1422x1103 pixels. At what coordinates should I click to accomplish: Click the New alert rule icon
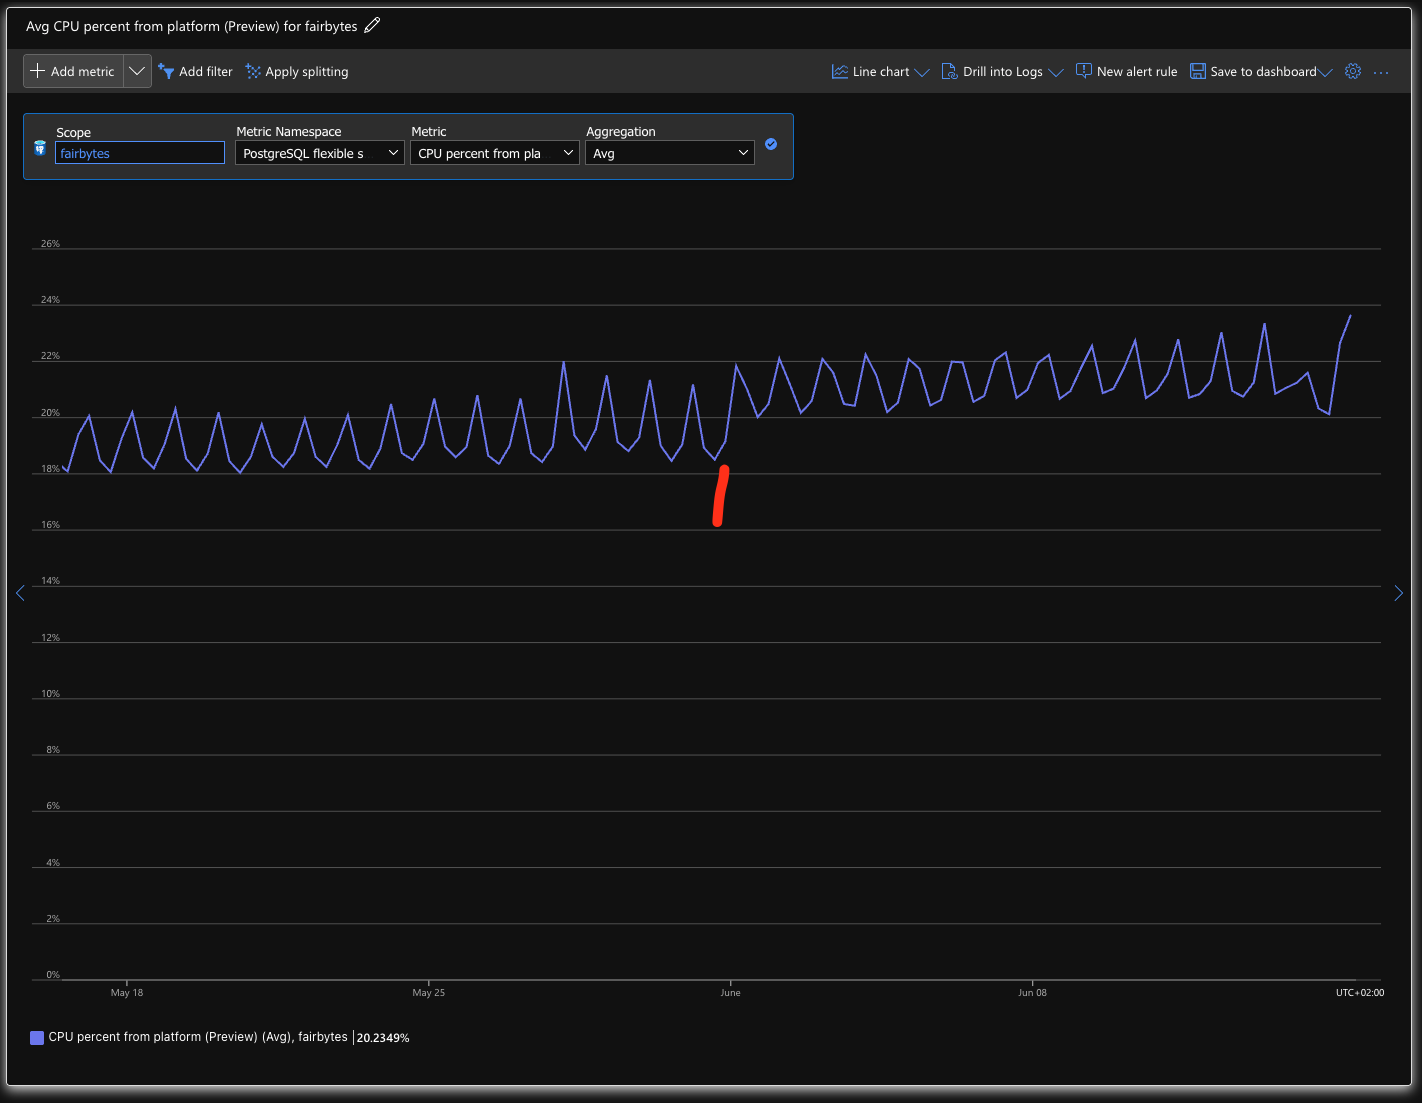click(x=1083, y=71)
